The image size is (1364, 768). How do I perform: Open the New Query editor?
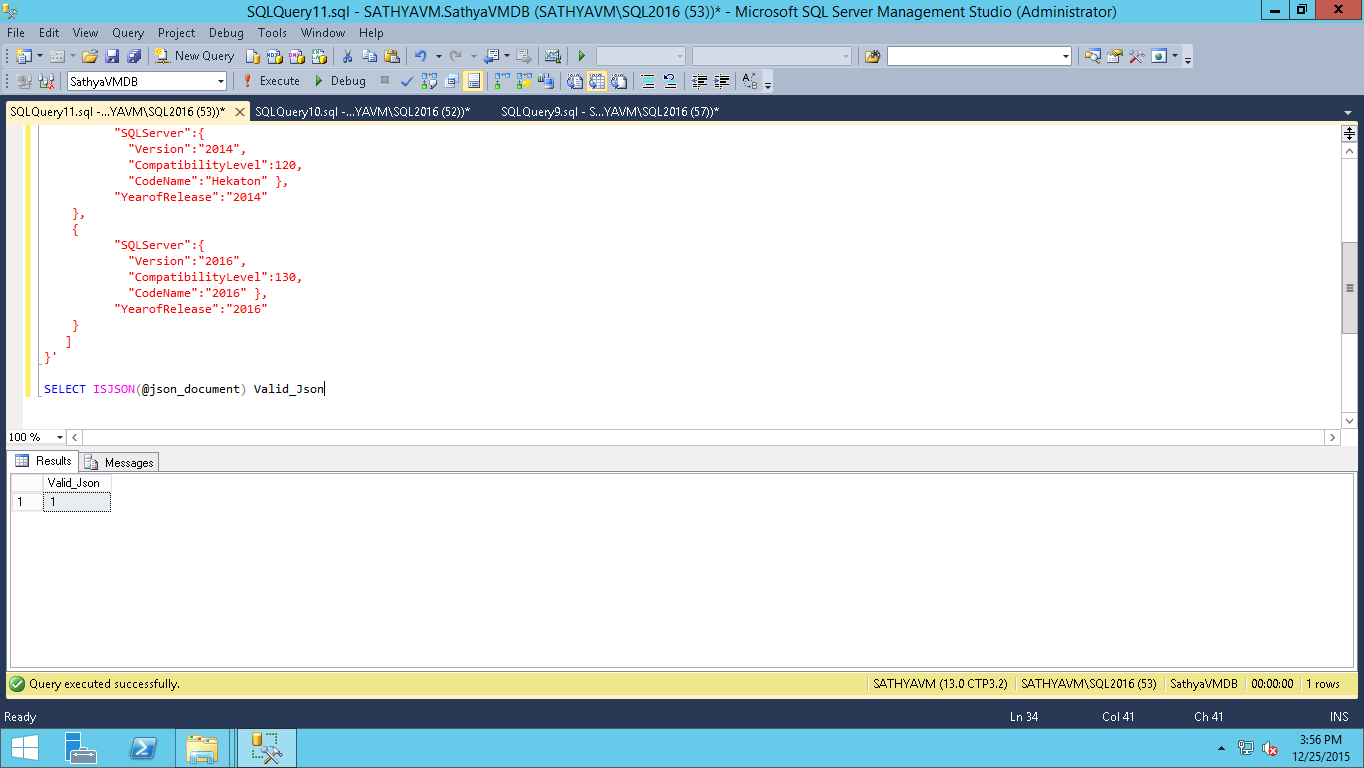(x=194, y=55)
